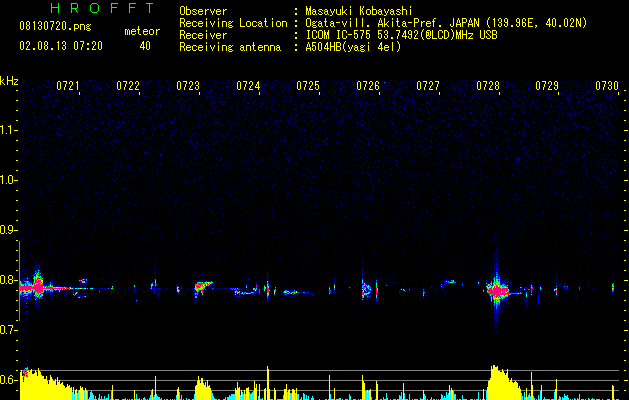The width and height of the screenshot is (629, 400).
Task: Click the 0725 time marker
Action: pos(308,86)
